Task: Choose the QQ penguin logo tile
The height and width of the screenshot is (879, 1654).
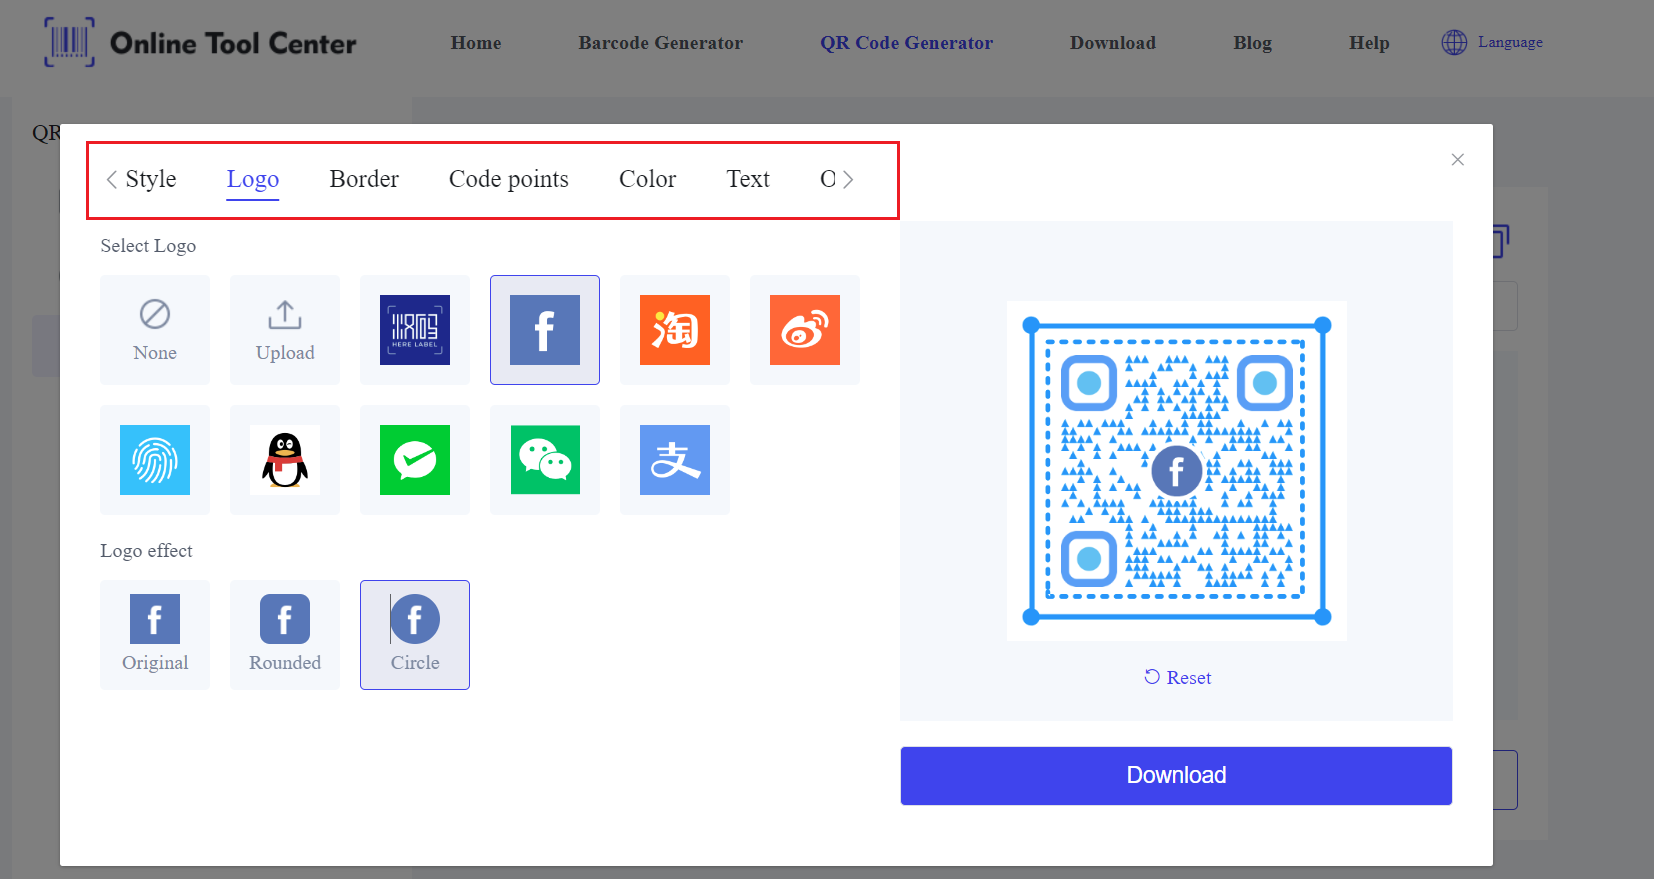Action: (x=285, y=460)
